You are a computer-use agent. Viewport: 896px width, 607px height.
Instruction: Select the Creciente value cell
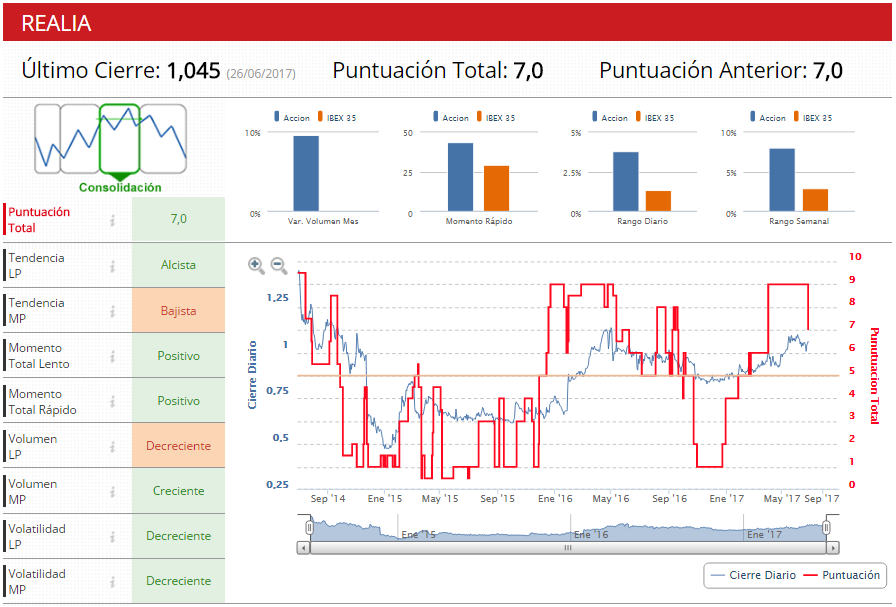(x=178, y=492)
